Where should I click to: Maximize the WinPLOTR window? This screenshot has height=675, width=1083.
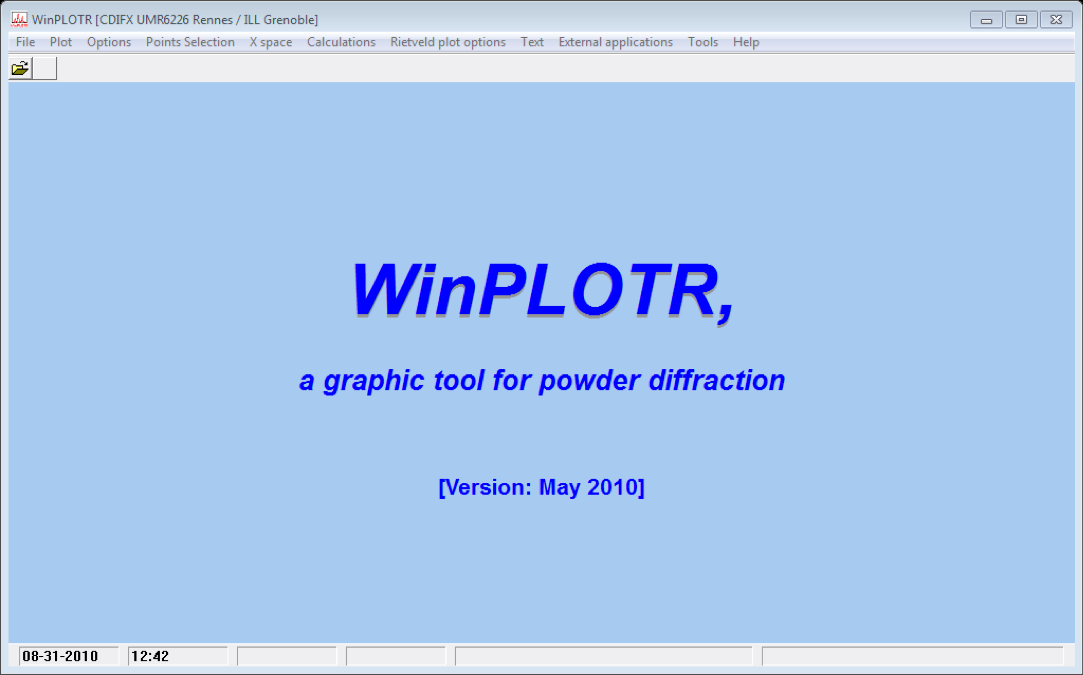click(1021, 20)
